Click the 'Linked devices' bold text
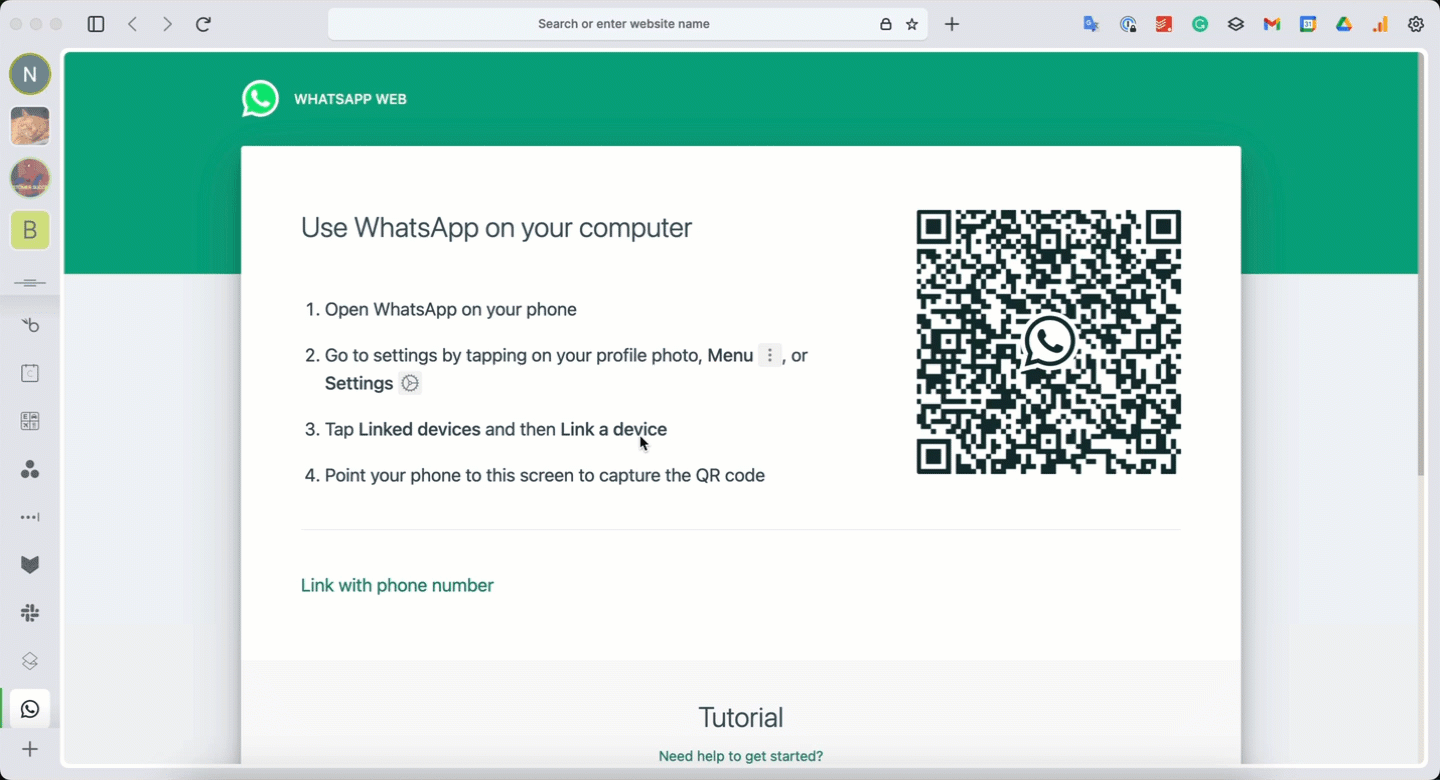Screen dimensions: 1440x780 pyautogui.click(x=419, y=429)
